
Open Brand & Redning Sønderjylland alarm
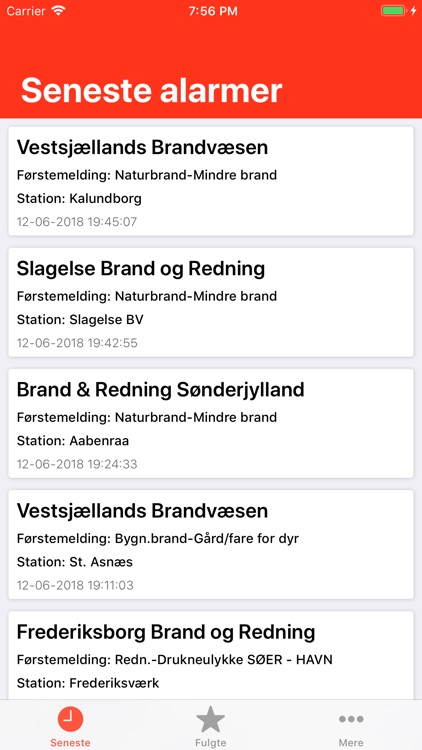(x=211, y=423)
